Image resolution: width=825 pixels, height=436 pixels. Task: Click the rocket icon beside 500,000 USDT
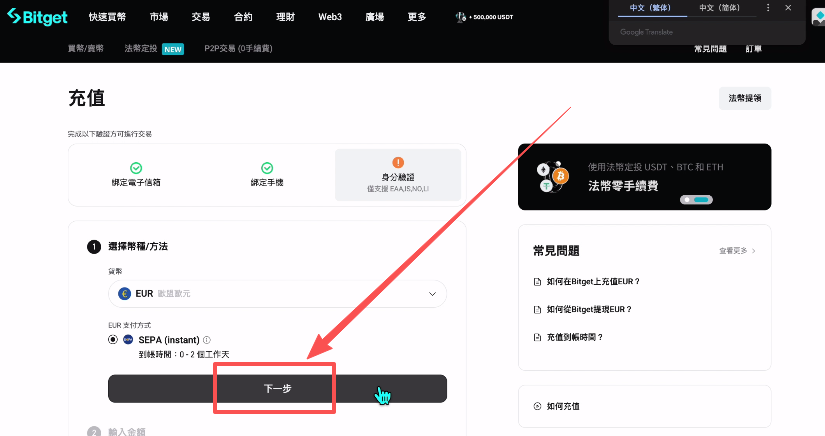click(459, 17)
